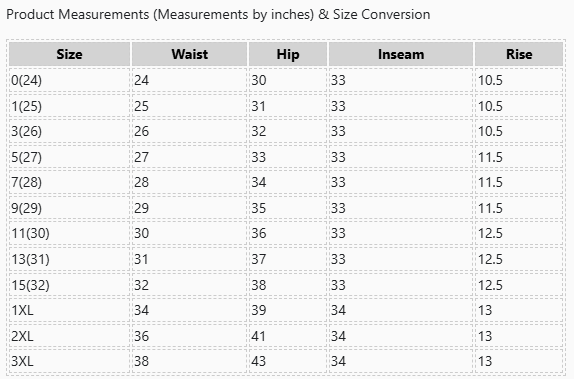
Task: Select the 13(31) size cell
Action: click(x=70, y=259)
